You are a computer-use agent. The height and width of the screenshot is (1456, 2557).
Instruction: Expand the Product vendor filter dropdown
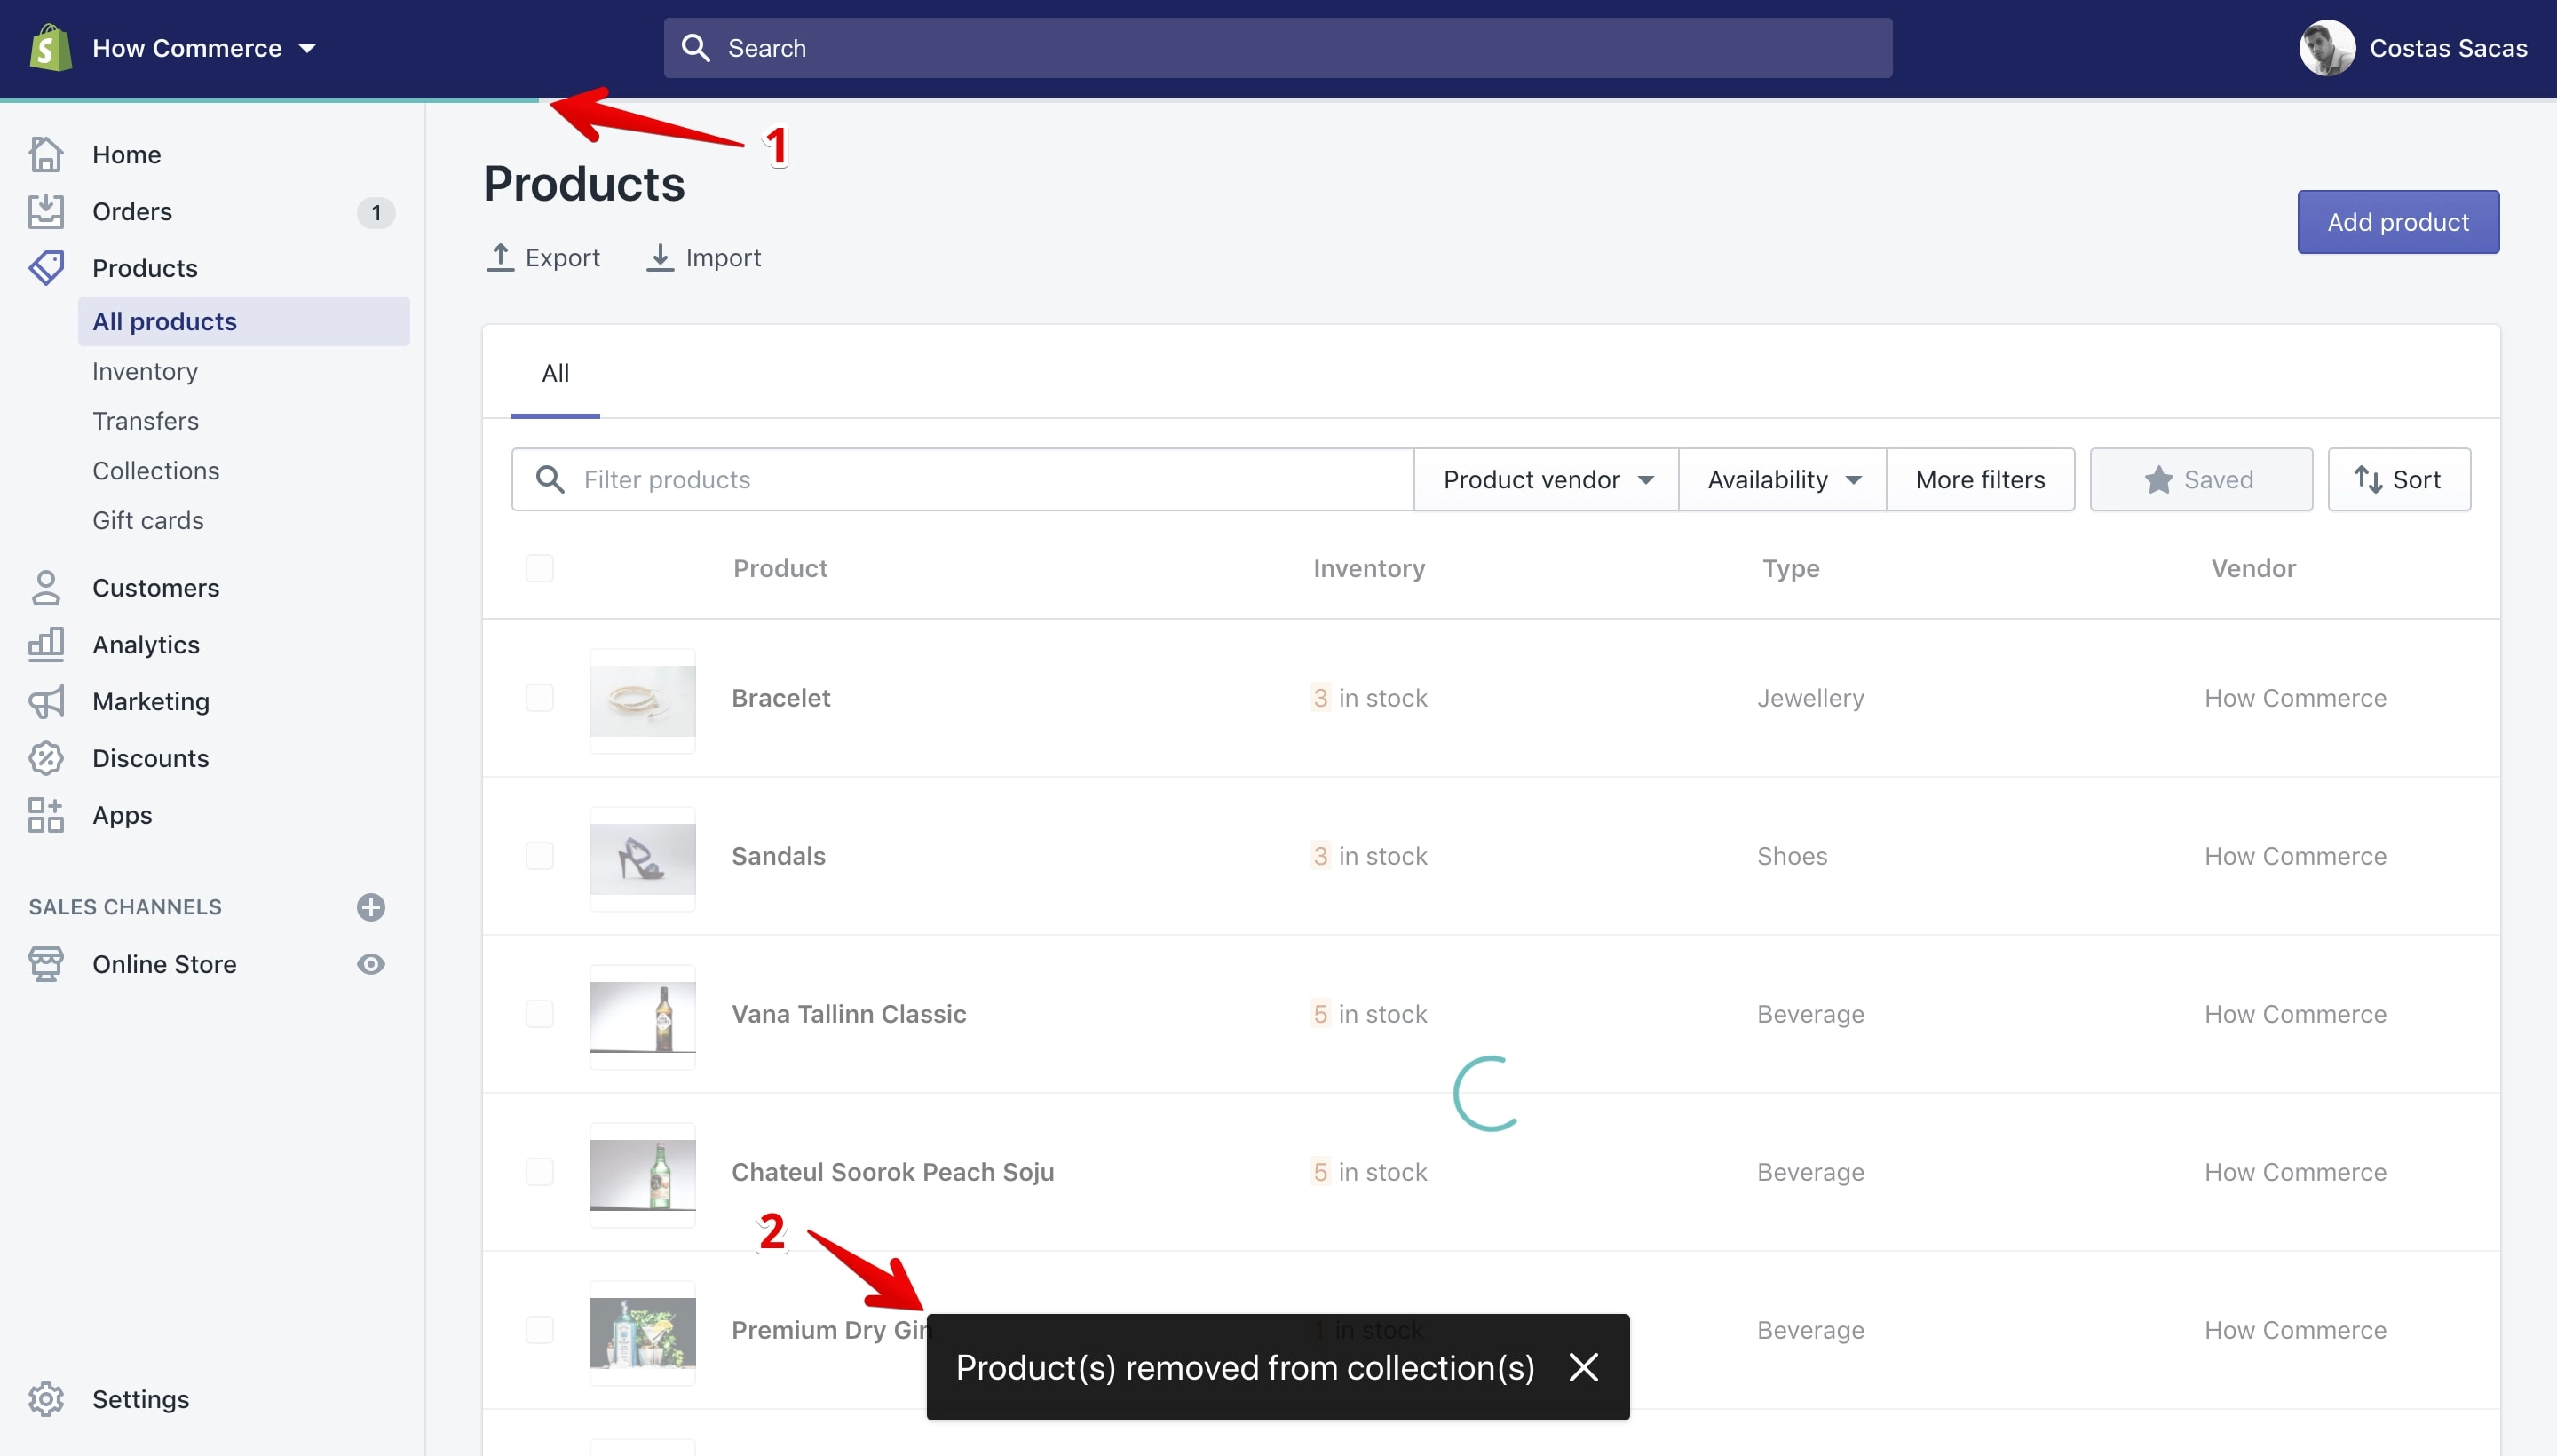[1546, 479]
